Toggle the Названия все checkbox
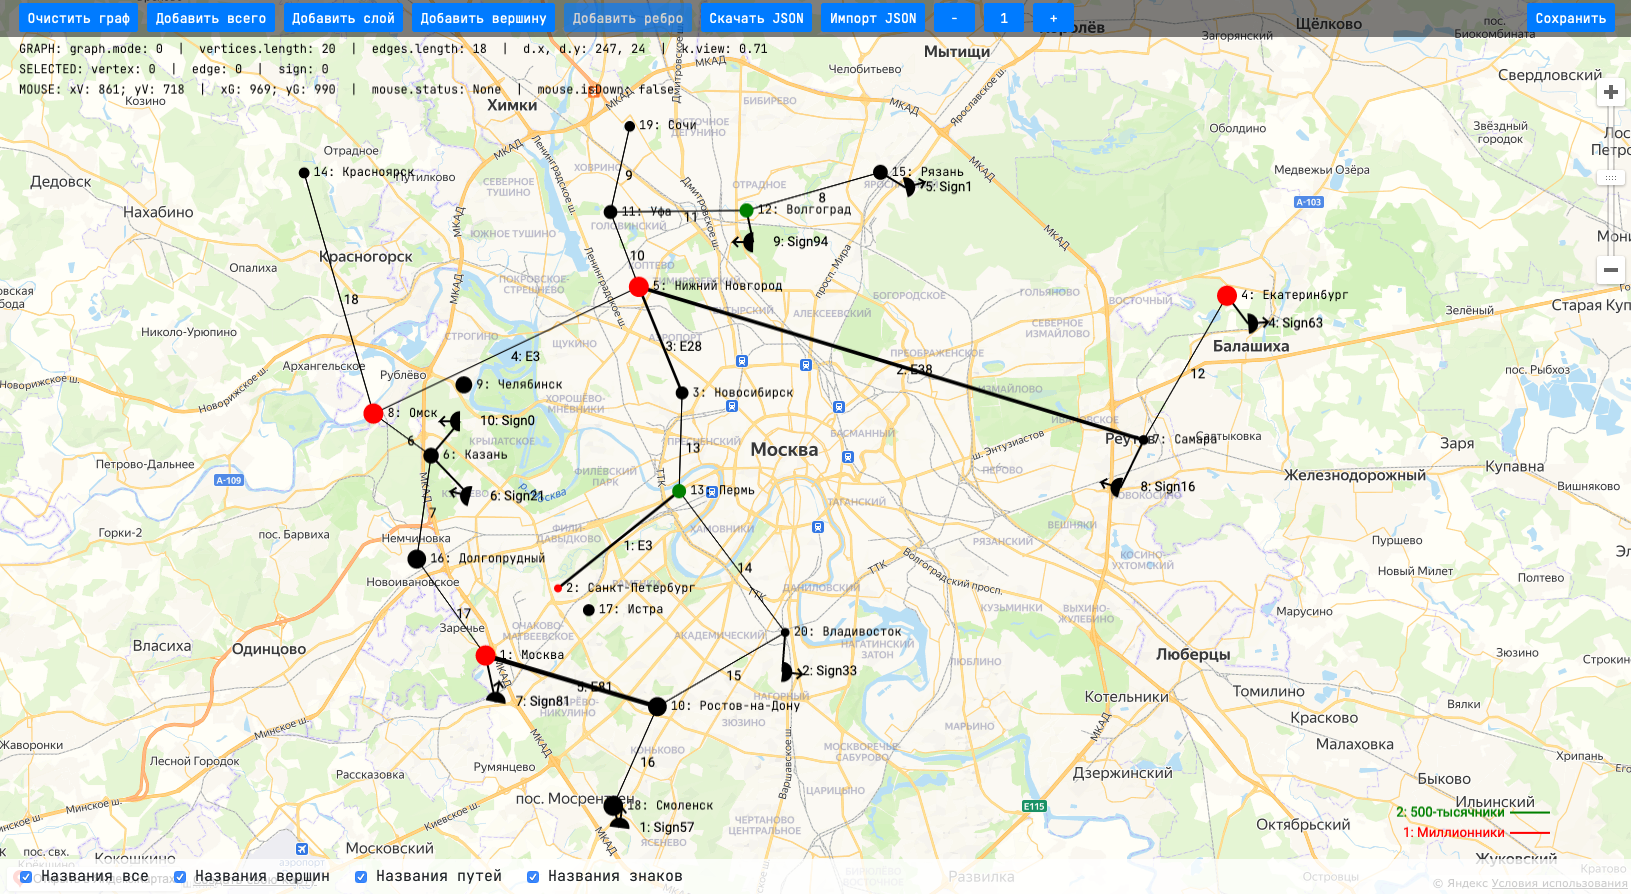This screenshot has width=1631, height=894. 26,877
